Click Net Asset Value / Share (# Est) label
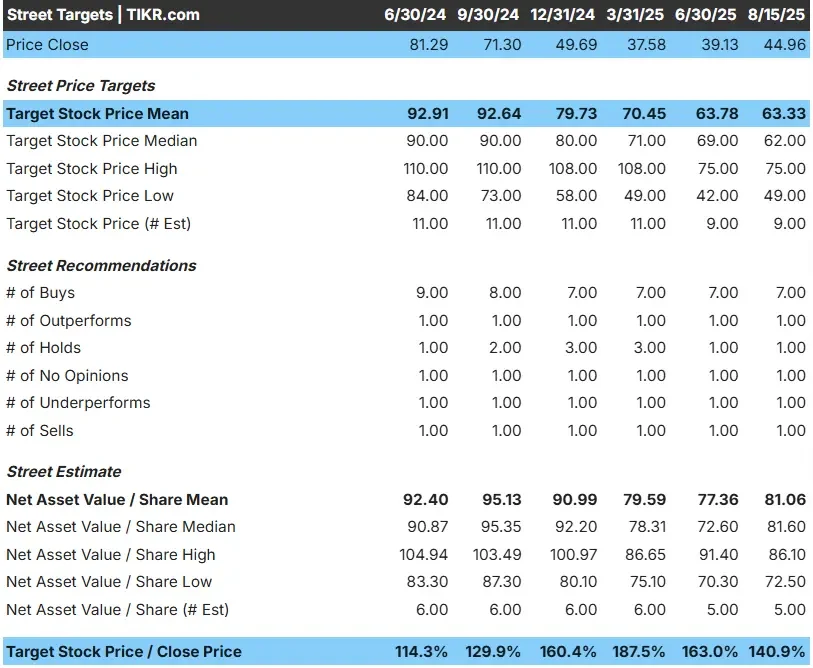Screen dimensions: 813x668 tap(118, 609)
